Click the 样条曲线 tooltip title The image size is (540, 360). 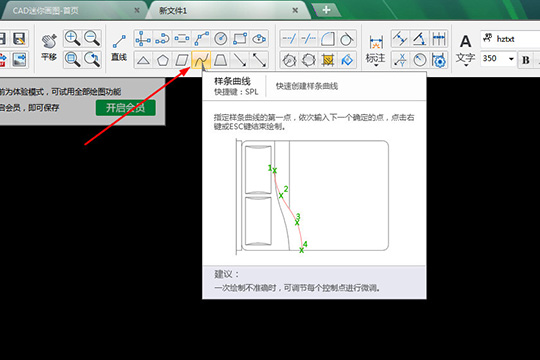point(232,81)
